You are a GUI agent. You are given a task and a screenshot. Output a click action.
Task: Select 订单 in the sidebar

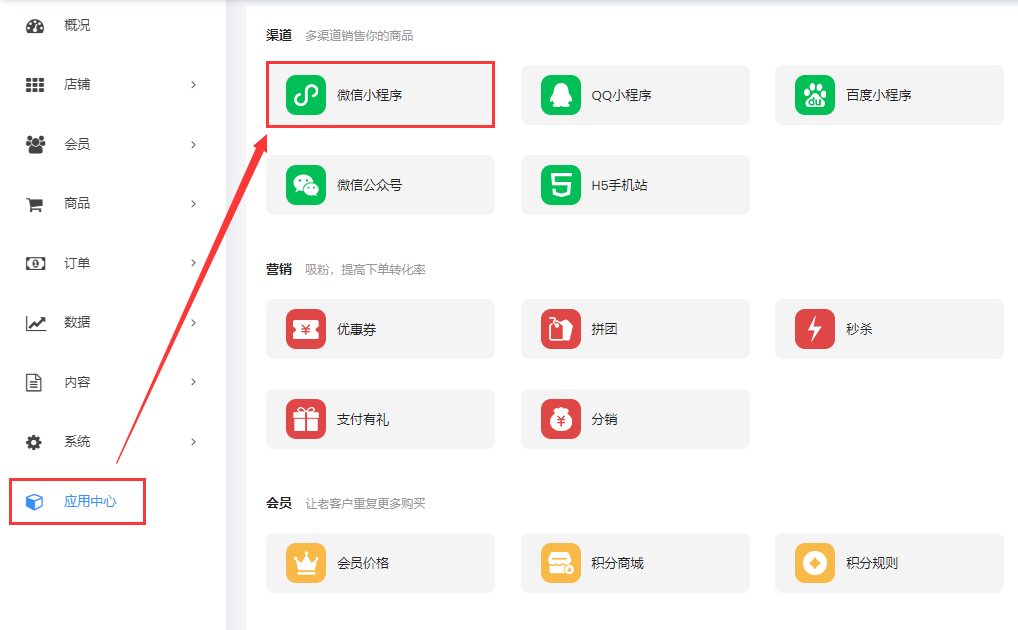(77, 263)
